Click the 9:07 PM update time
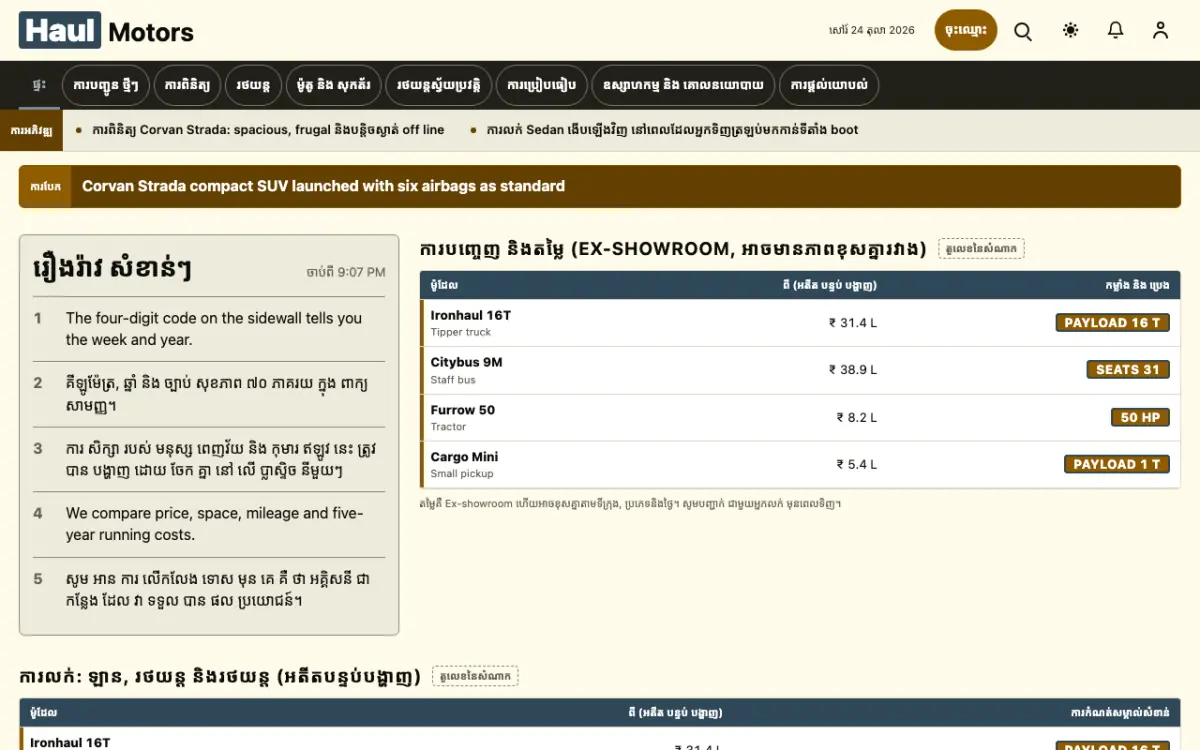 click(346, 272)
